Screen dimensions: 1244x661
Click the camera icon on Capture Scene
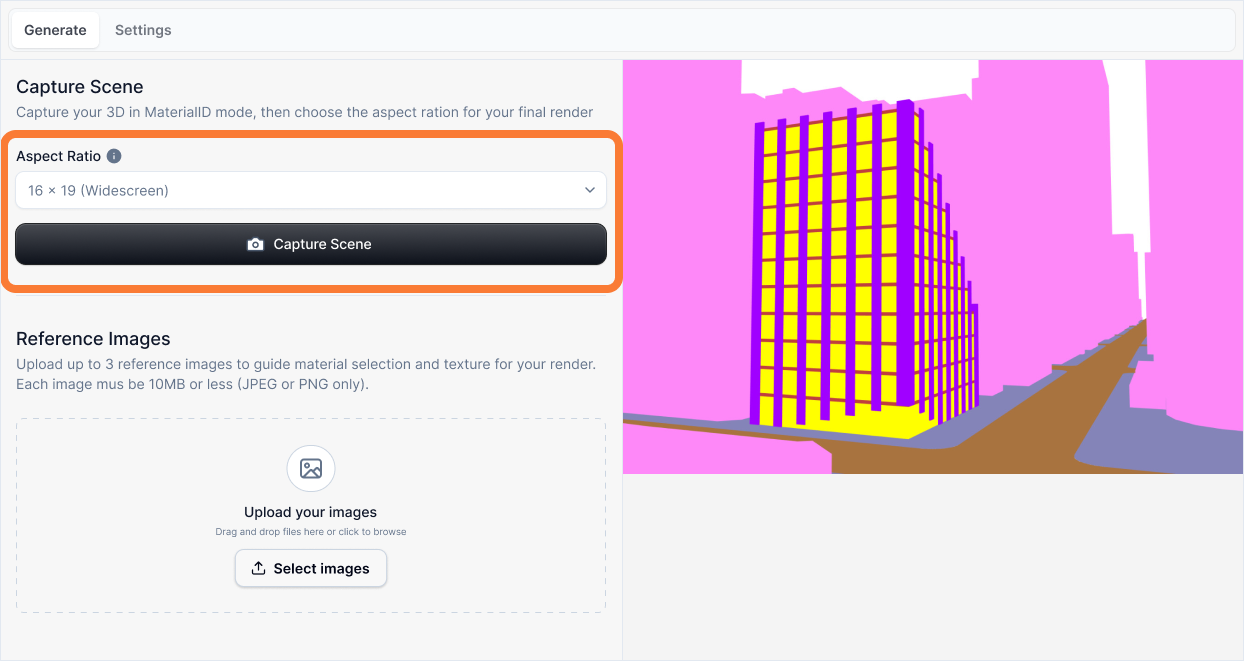pos(255,244)
